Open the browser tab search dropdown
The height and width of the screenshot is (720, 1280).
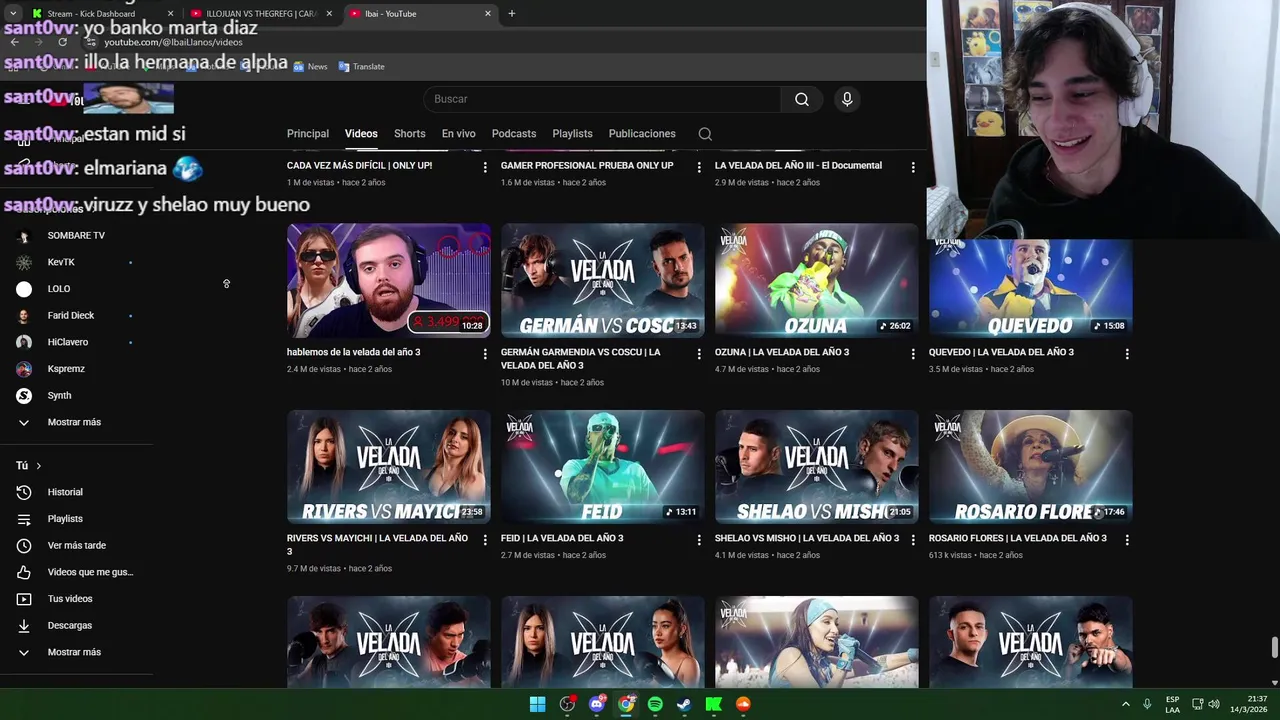(x=13, y=13)
